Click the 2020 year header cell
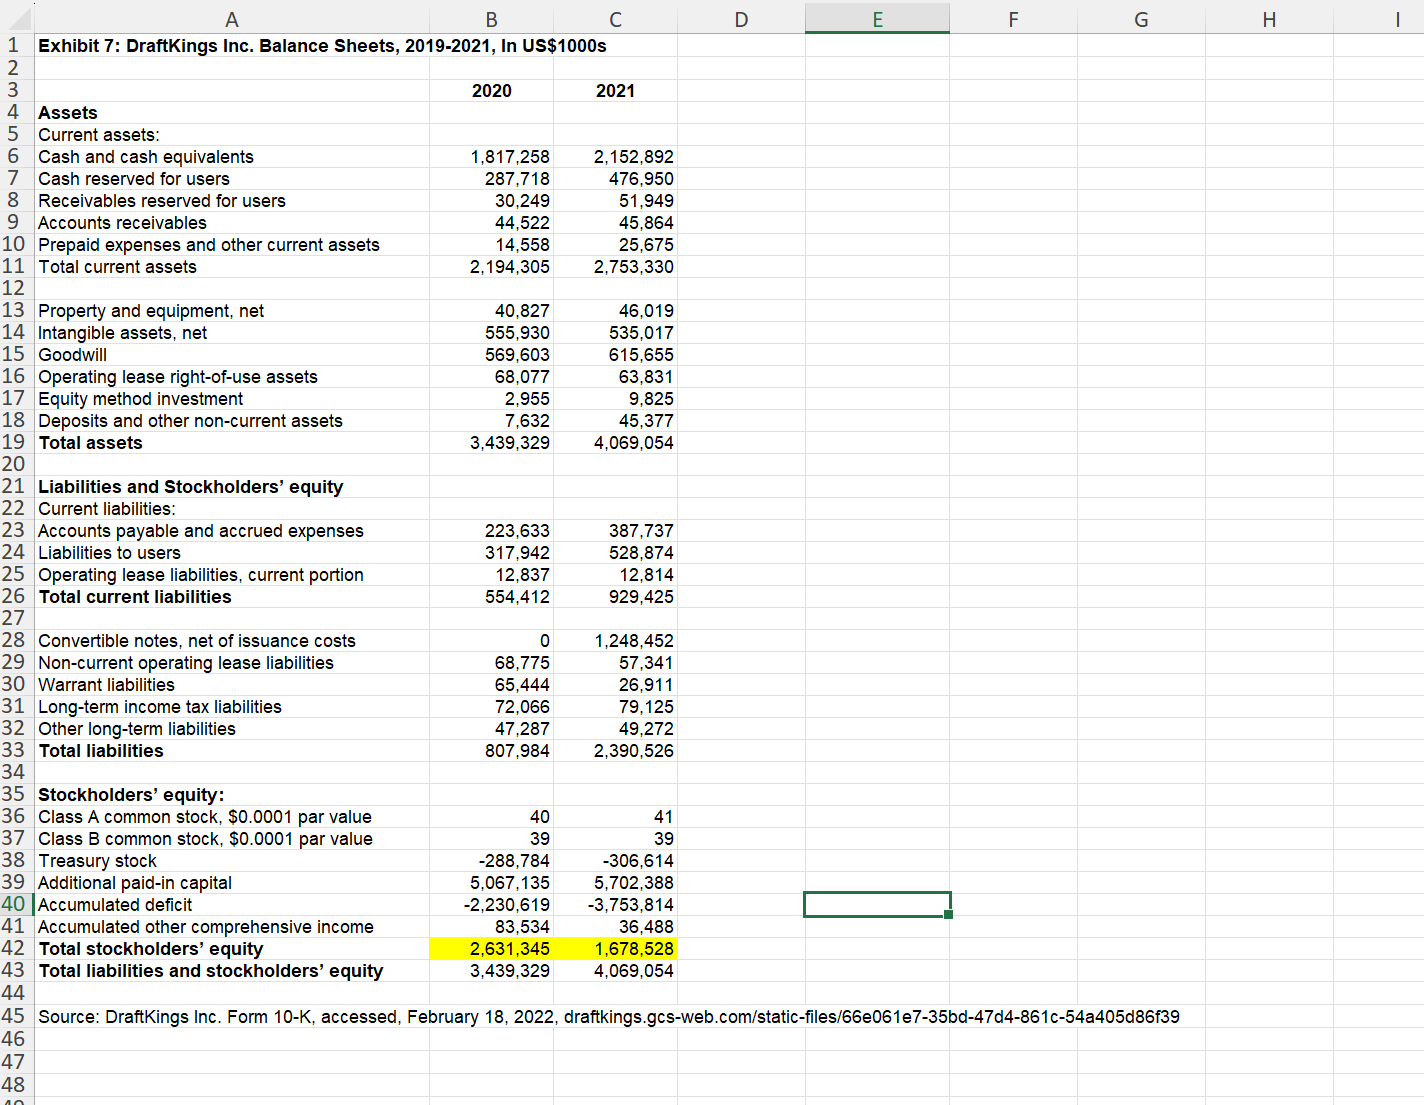 (491, 91)
